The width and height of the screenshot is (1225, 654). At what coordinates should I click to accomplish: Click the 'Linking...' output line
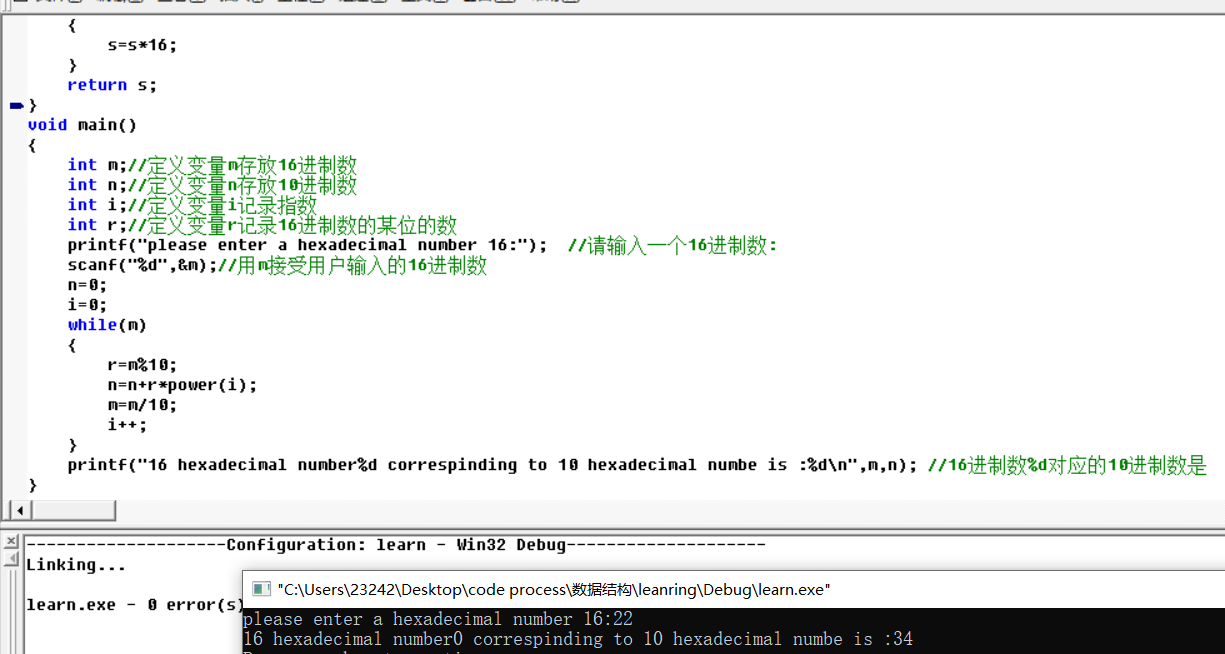click(x=76, y=565)
